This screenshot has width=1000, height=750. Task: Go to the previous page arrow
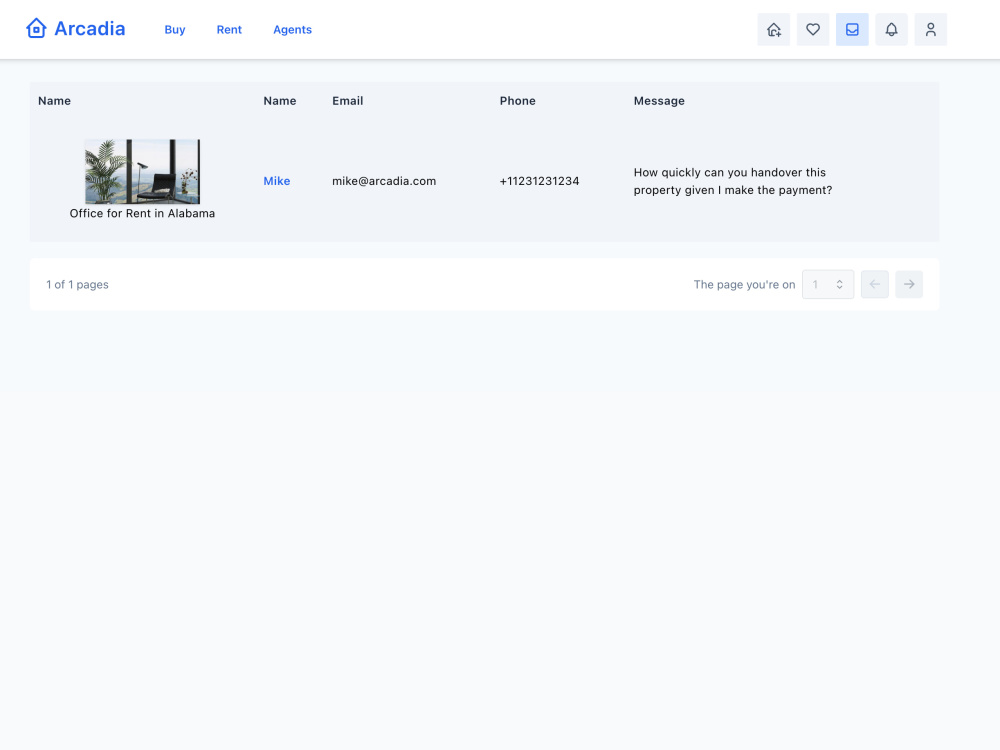point(874,284)
